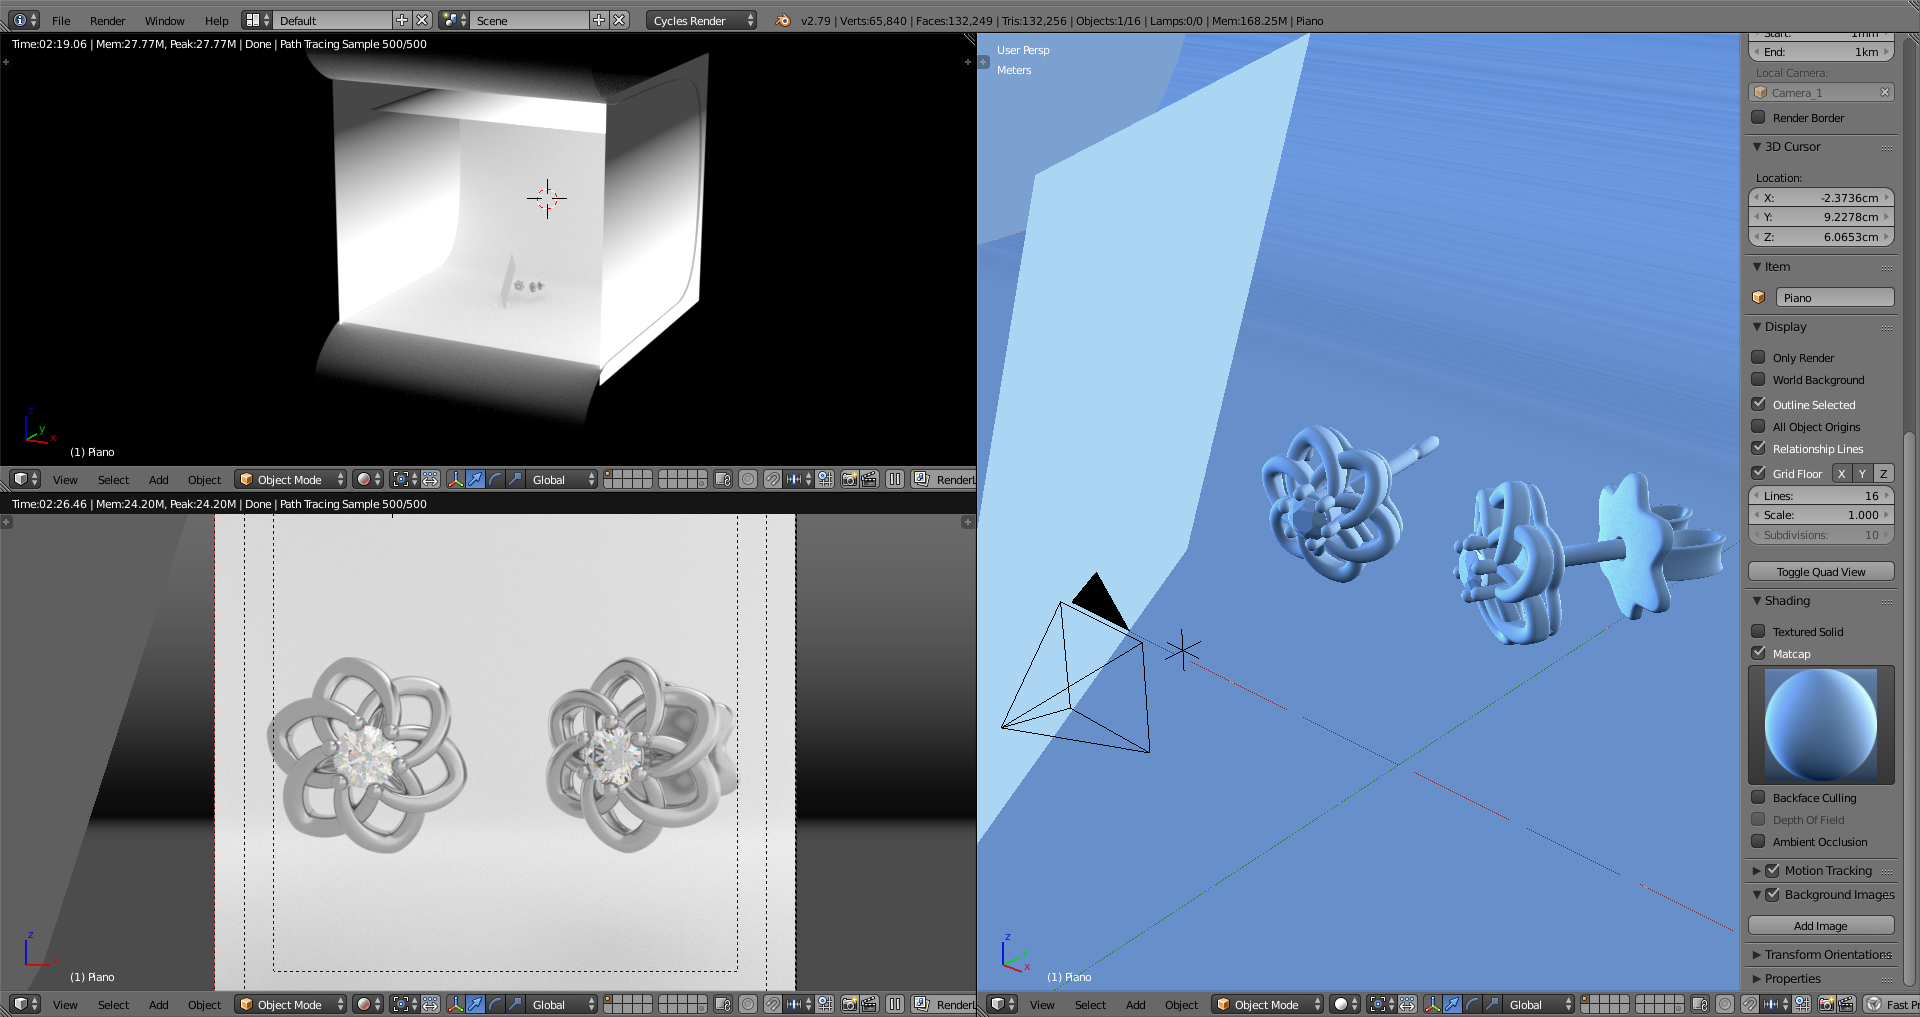Open the View menu in top-left viewport header
The image size is (1920, 1017).
[65, 479]
